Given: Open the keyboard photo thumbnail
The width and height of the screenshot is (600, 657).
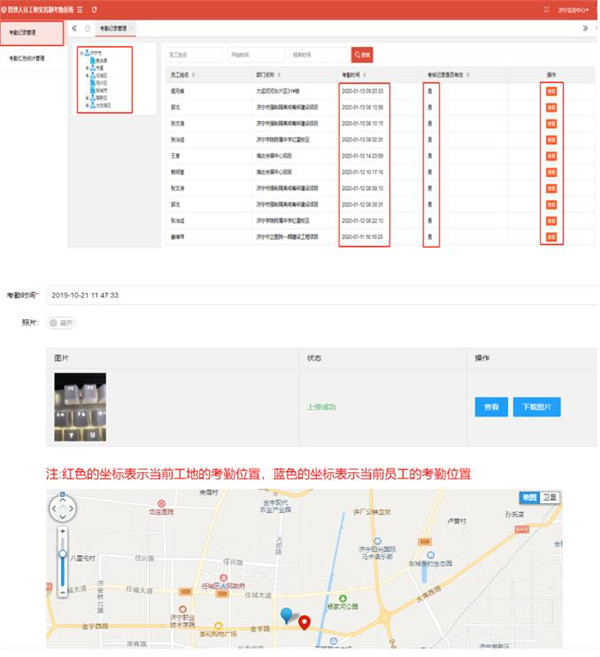Looking at the screenshot, I should coord(80,407).
